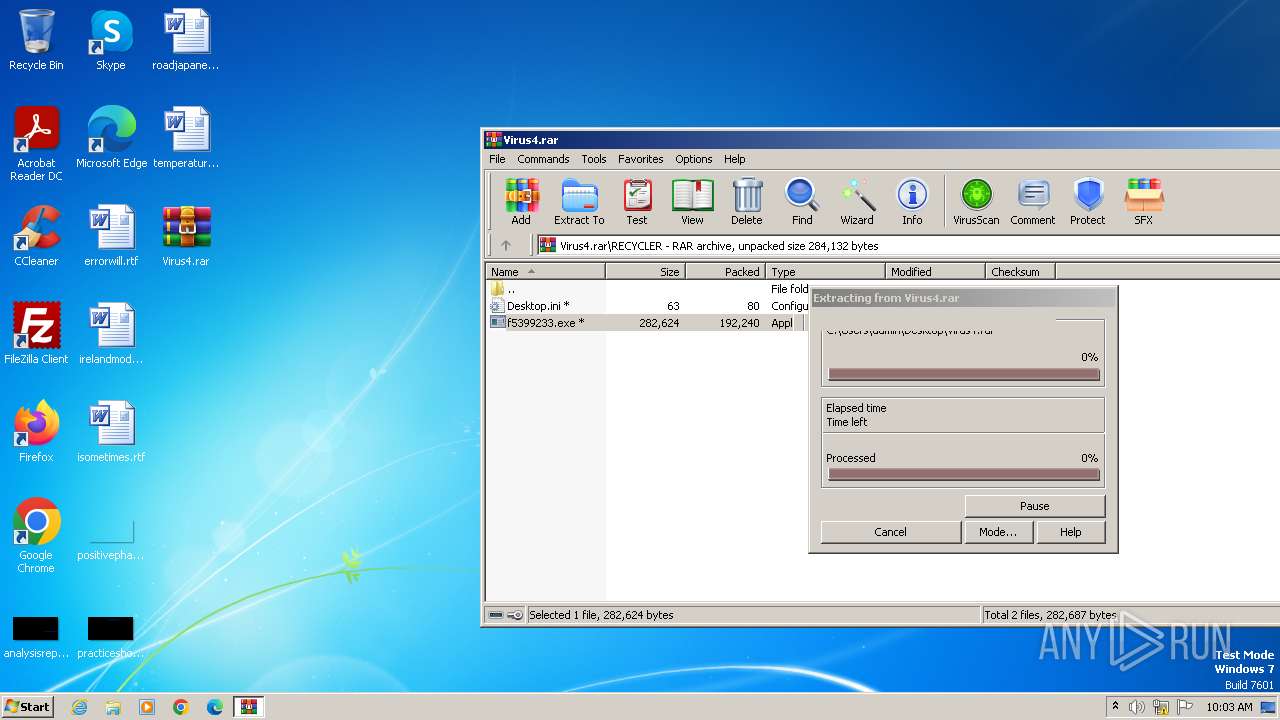Select the irelandmod... document icon
The width and height of the screenshot is (1280, 720).
click(111, 334)
